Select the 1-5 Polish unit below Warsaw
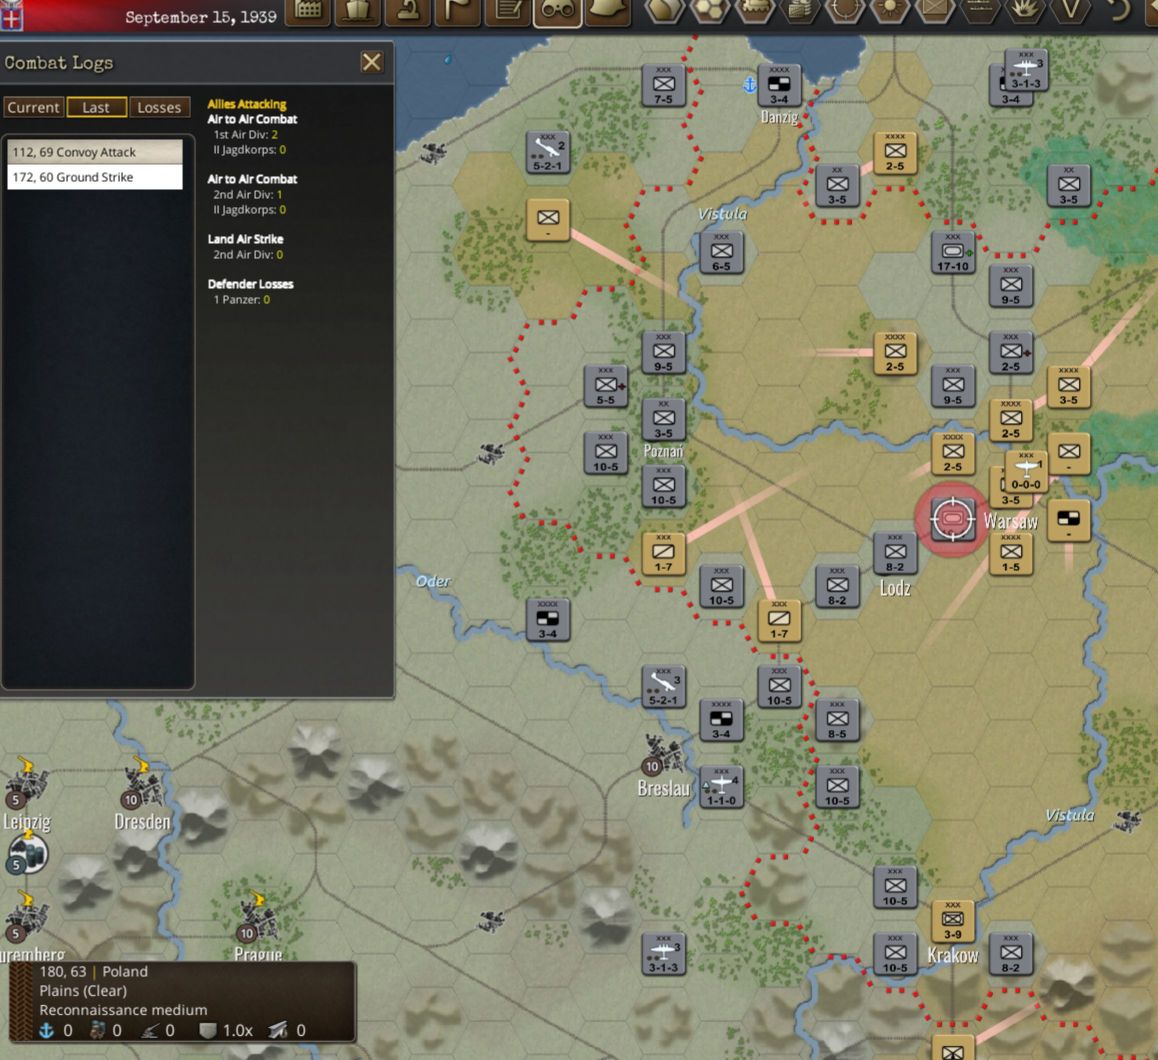The height and width of the screenshot is (1060, 1158). click(1010, 553)
